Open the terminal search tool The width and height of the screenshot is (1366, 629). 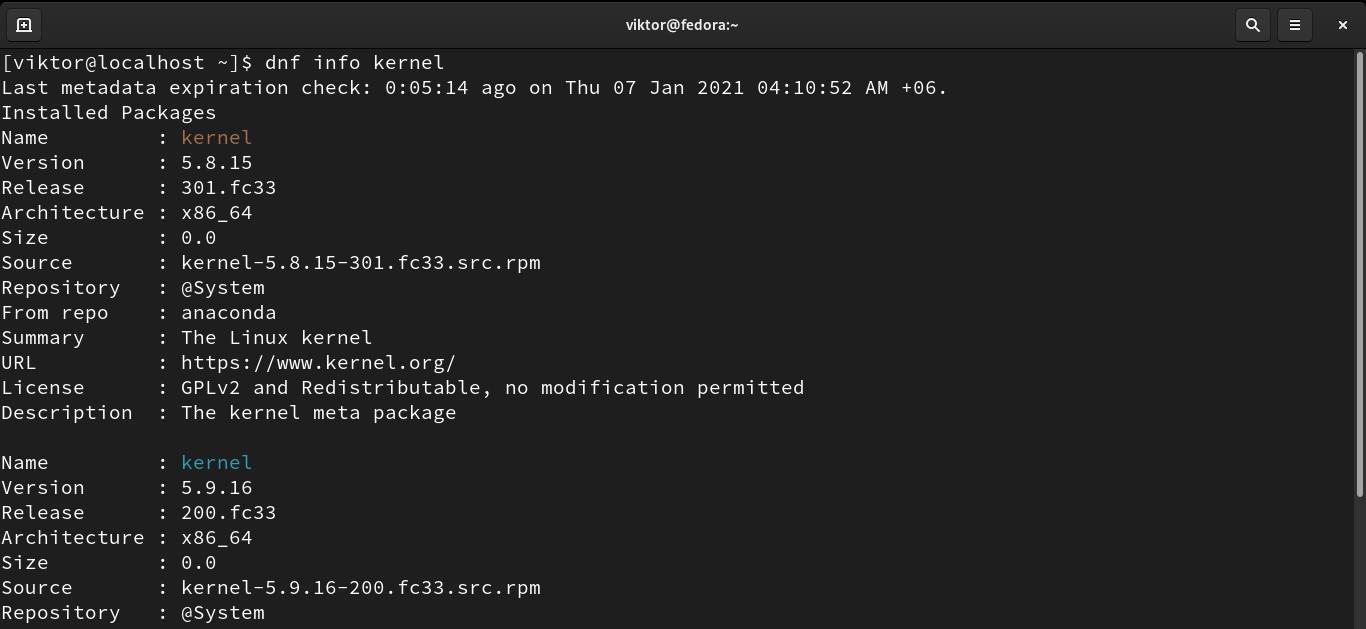(x=1252, y=25)
